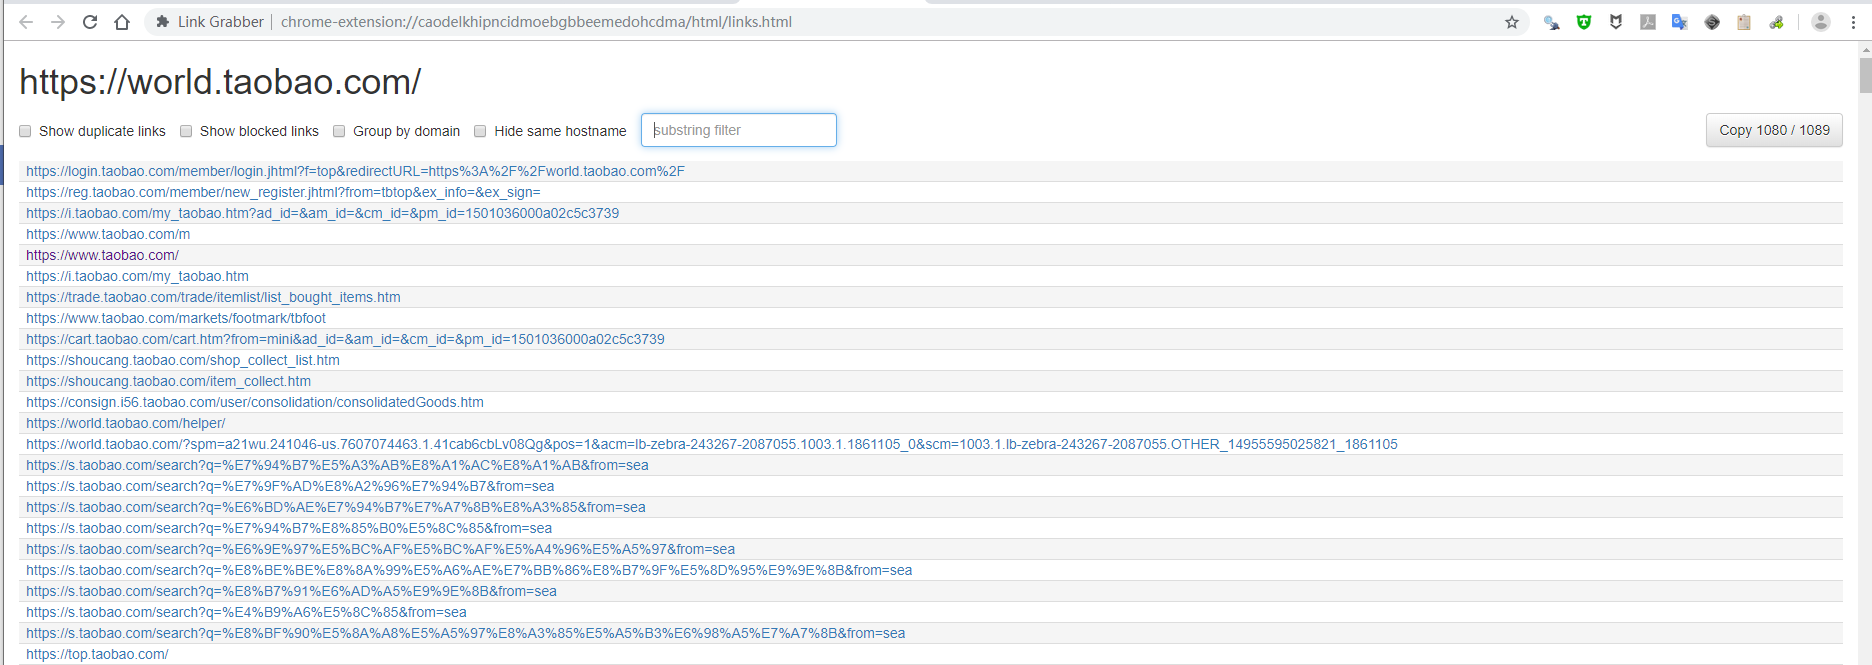Image resolution: width=1872 pixels, height=665 pixels.
Task: Open search link ending %8C%85&from=sea starting %E7%94
Action: [289, 528]
